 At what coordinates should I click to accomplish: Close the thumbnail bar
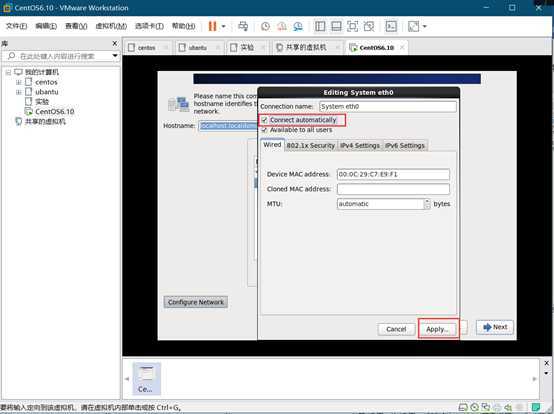click(546, 363)
